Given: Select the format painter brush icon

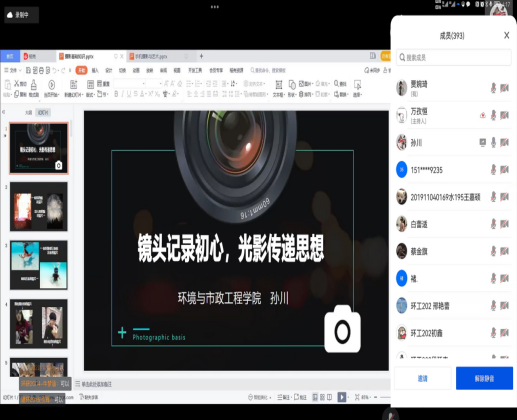Looking at the screenshot, I should point(34,85).
